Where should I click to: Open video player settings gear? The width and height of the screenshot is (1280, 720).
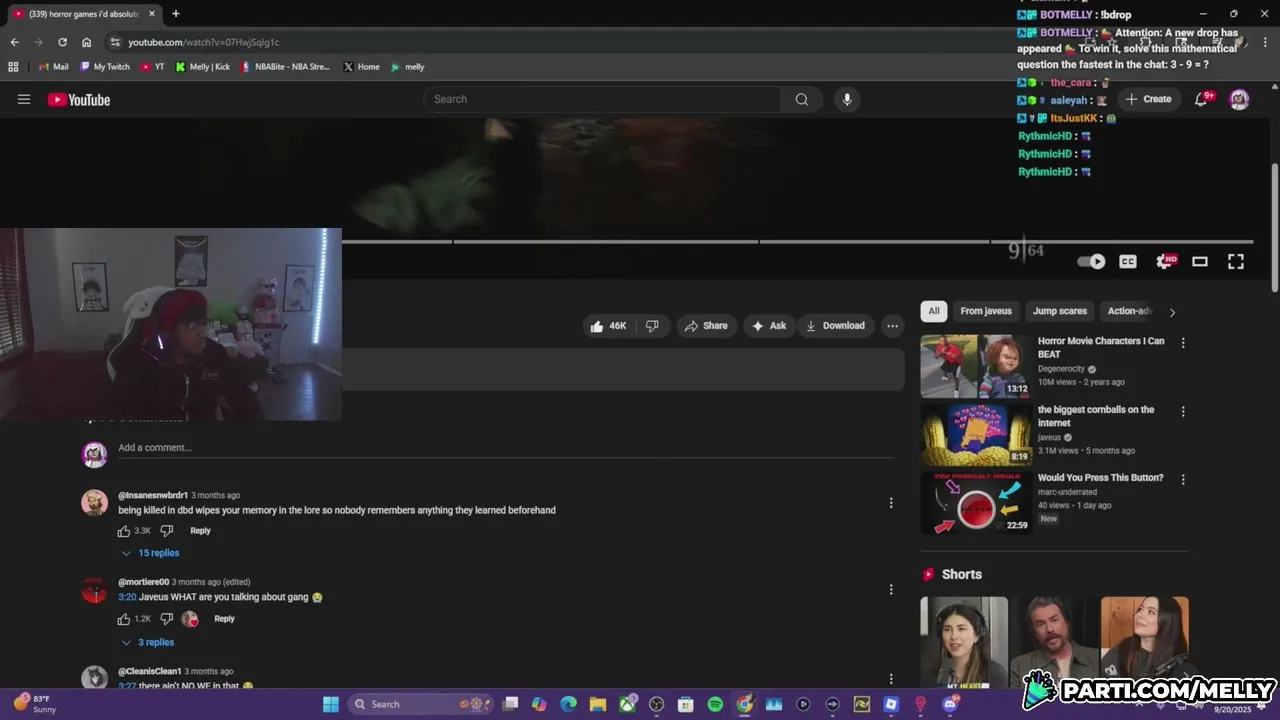click(x=1165, y=261)
